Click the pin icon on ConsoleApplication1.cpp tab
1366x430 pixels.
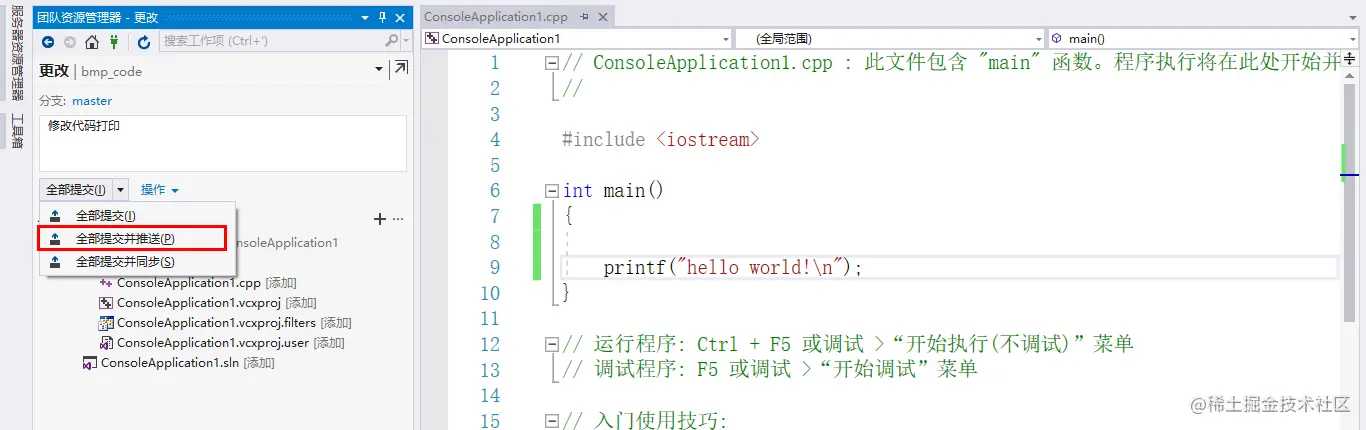(585, 17)
